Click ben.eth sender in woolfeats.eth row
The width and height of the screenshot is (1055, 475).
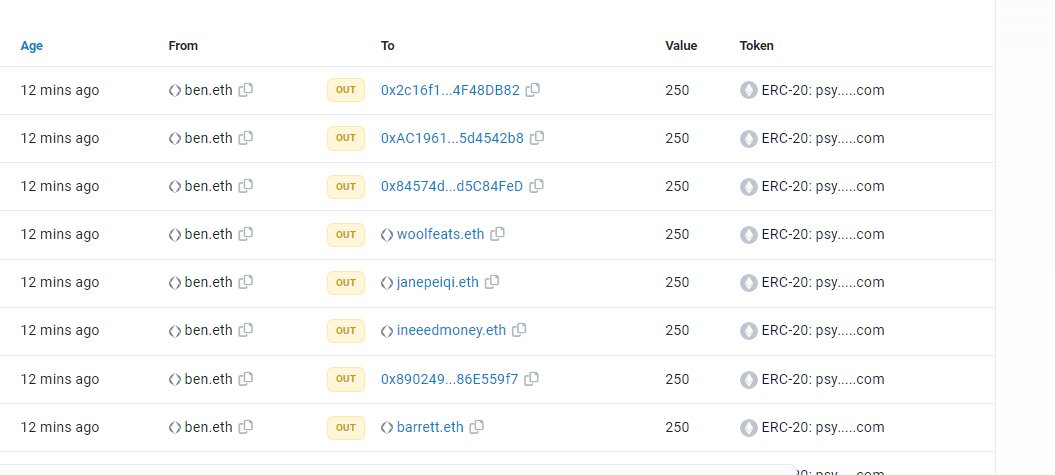(x=209, y=234)
